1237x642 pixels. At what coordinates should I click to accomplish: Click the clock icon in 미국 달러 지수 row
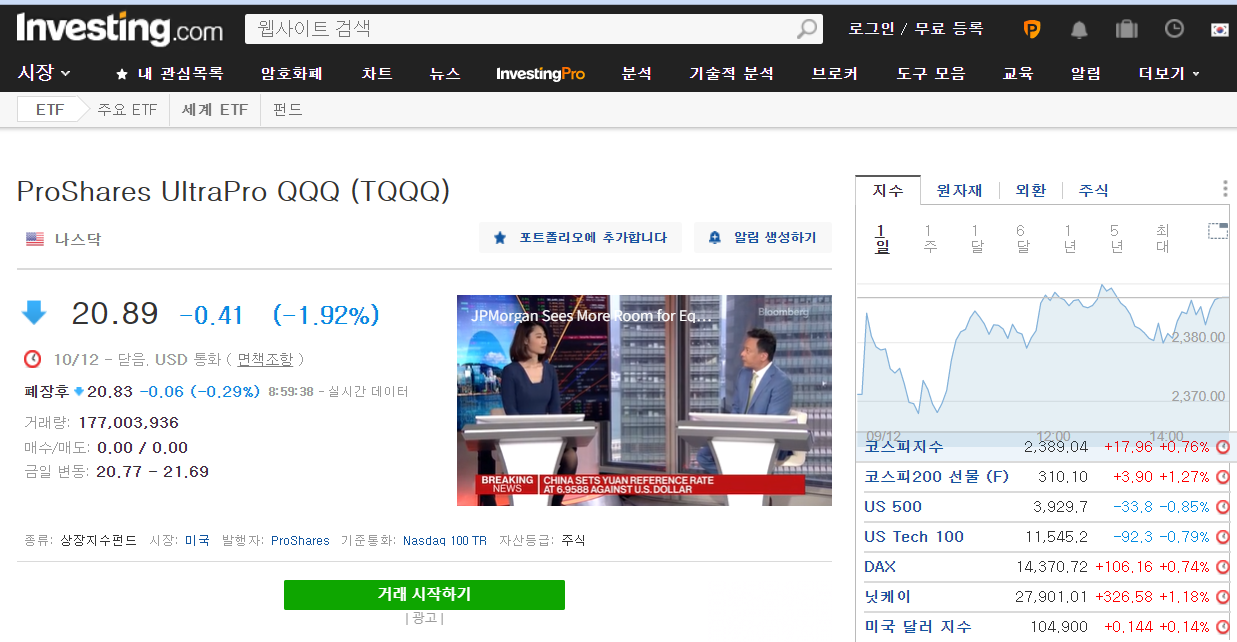1223,627
